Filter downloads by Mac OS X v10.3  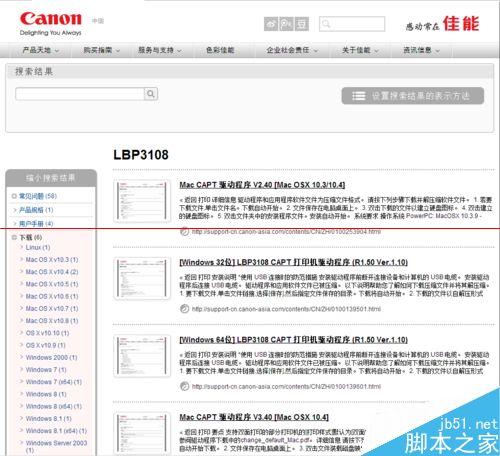[x=52, y=260]
